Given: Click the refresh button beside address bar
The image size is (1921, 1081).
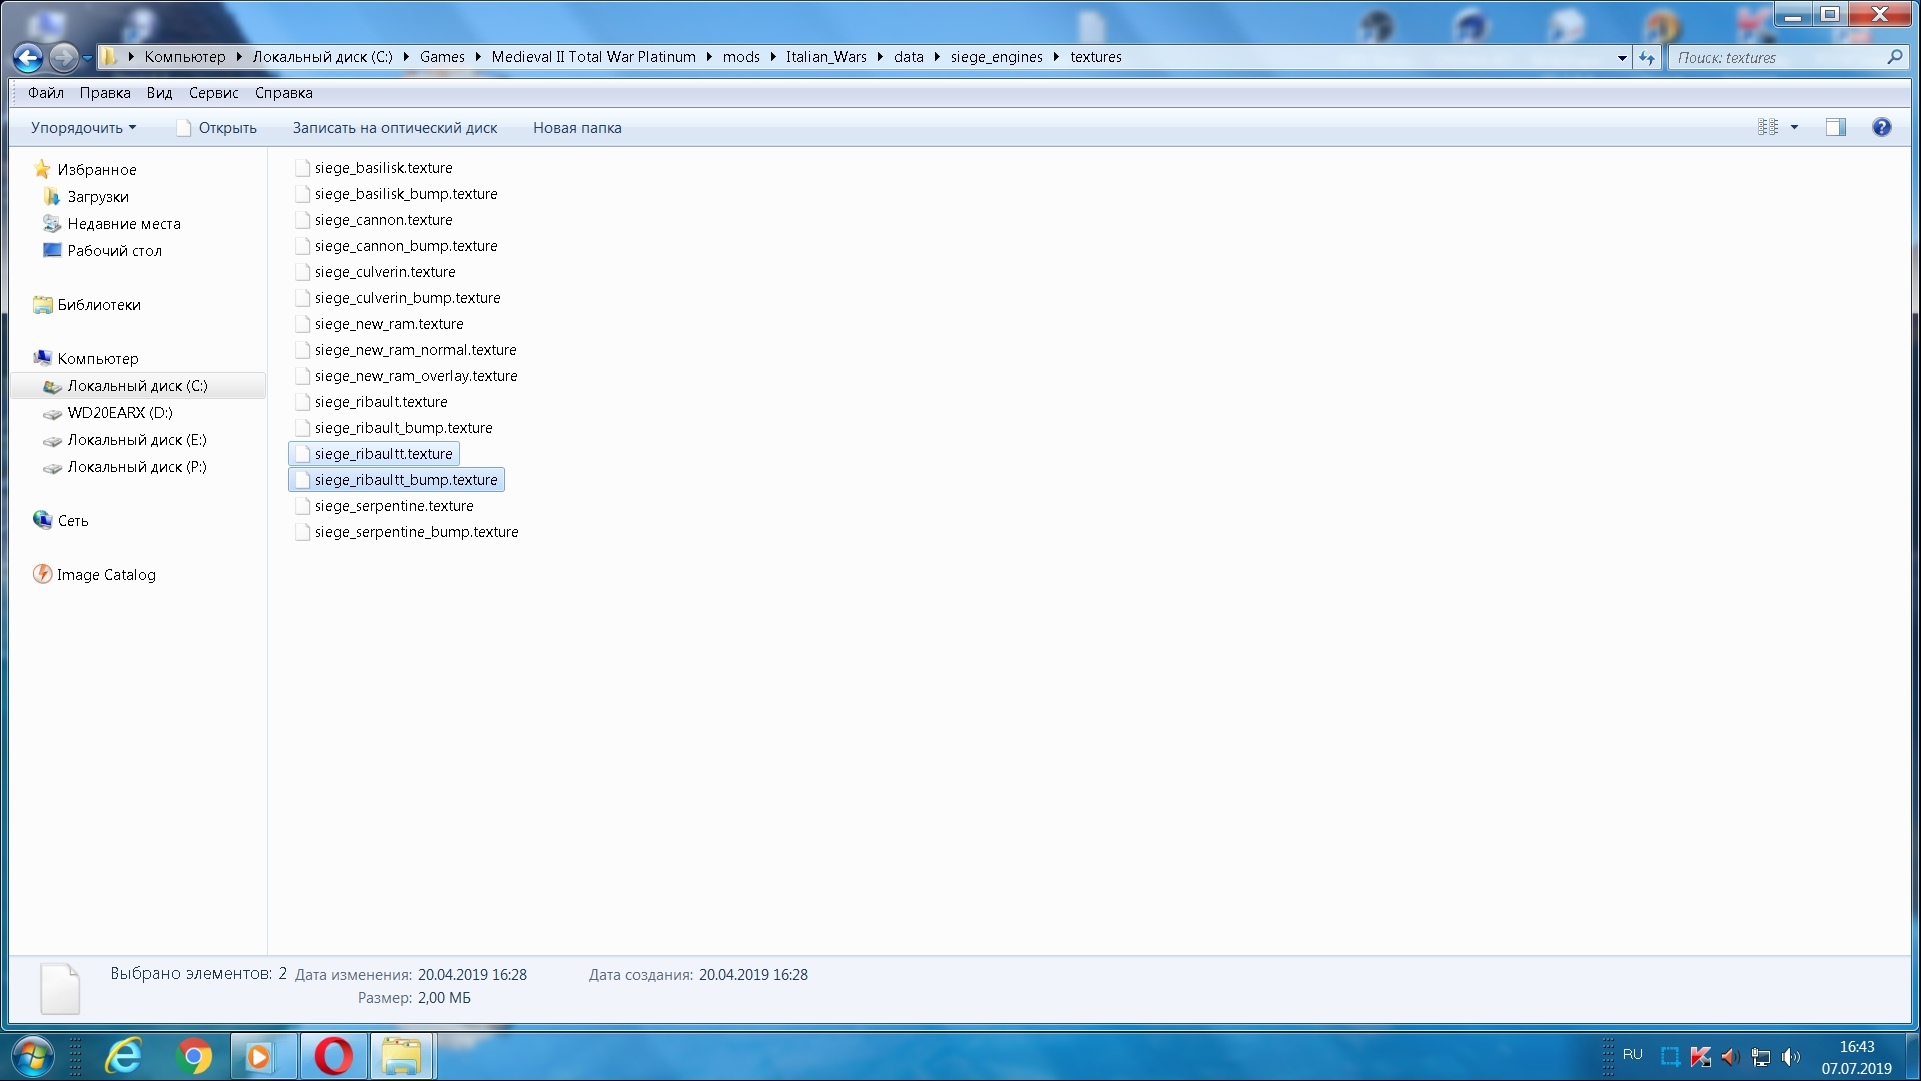Looking at the screenshot, I should pyautogui.click(x=1647, y=58).
